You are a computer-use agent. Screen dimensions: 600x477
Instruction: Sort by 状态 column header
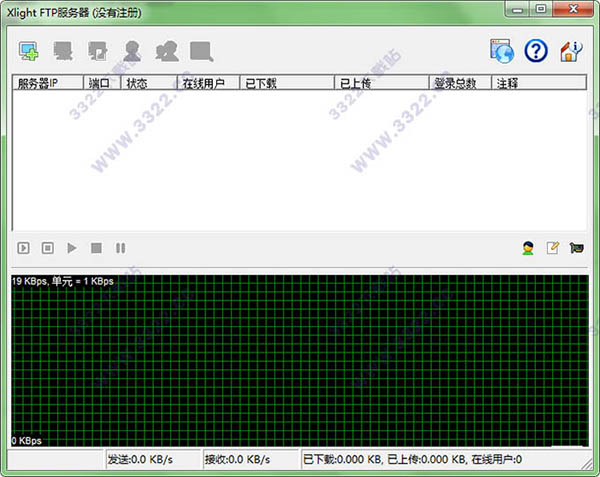pos(149,83)
